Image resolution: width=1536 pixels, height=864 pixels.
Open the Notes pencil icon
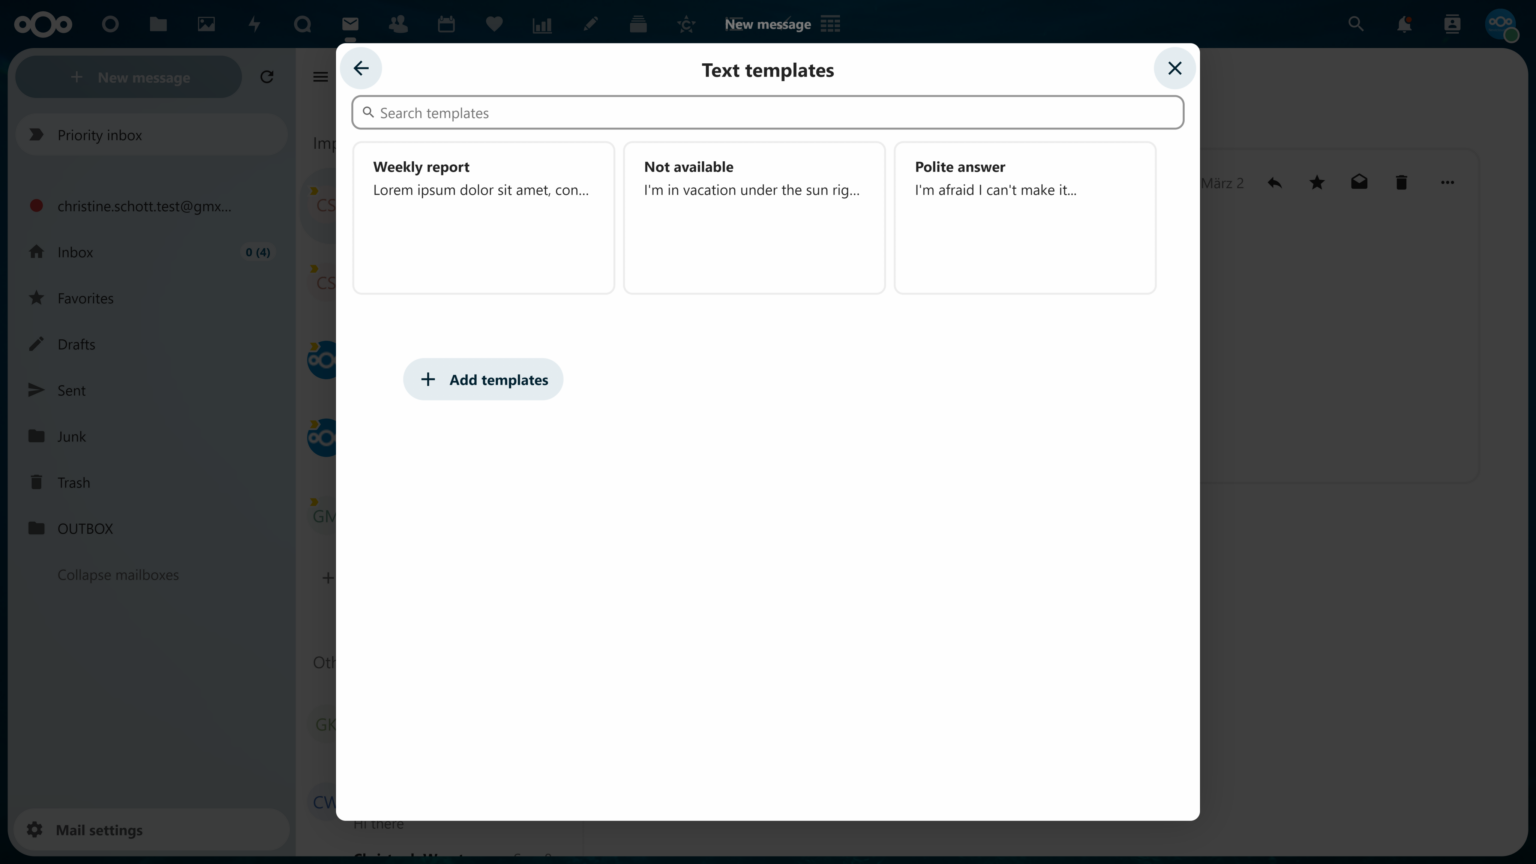click(x=590, y=24)
